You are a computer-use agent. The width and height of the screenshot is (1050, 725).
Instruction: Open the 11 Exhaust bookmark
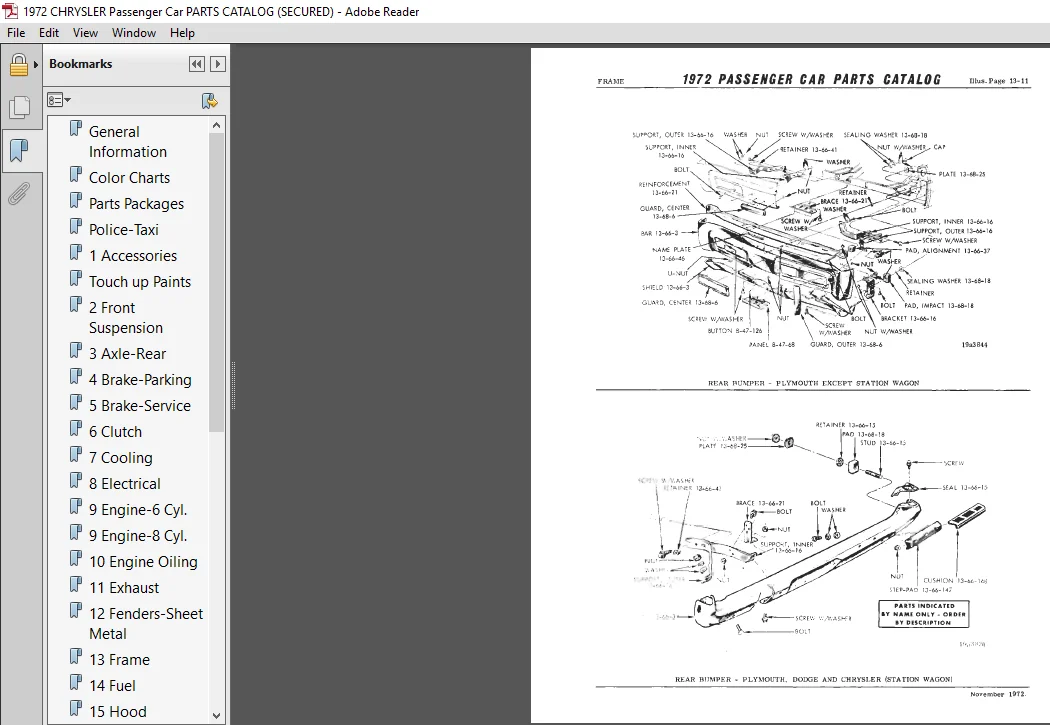124,588
